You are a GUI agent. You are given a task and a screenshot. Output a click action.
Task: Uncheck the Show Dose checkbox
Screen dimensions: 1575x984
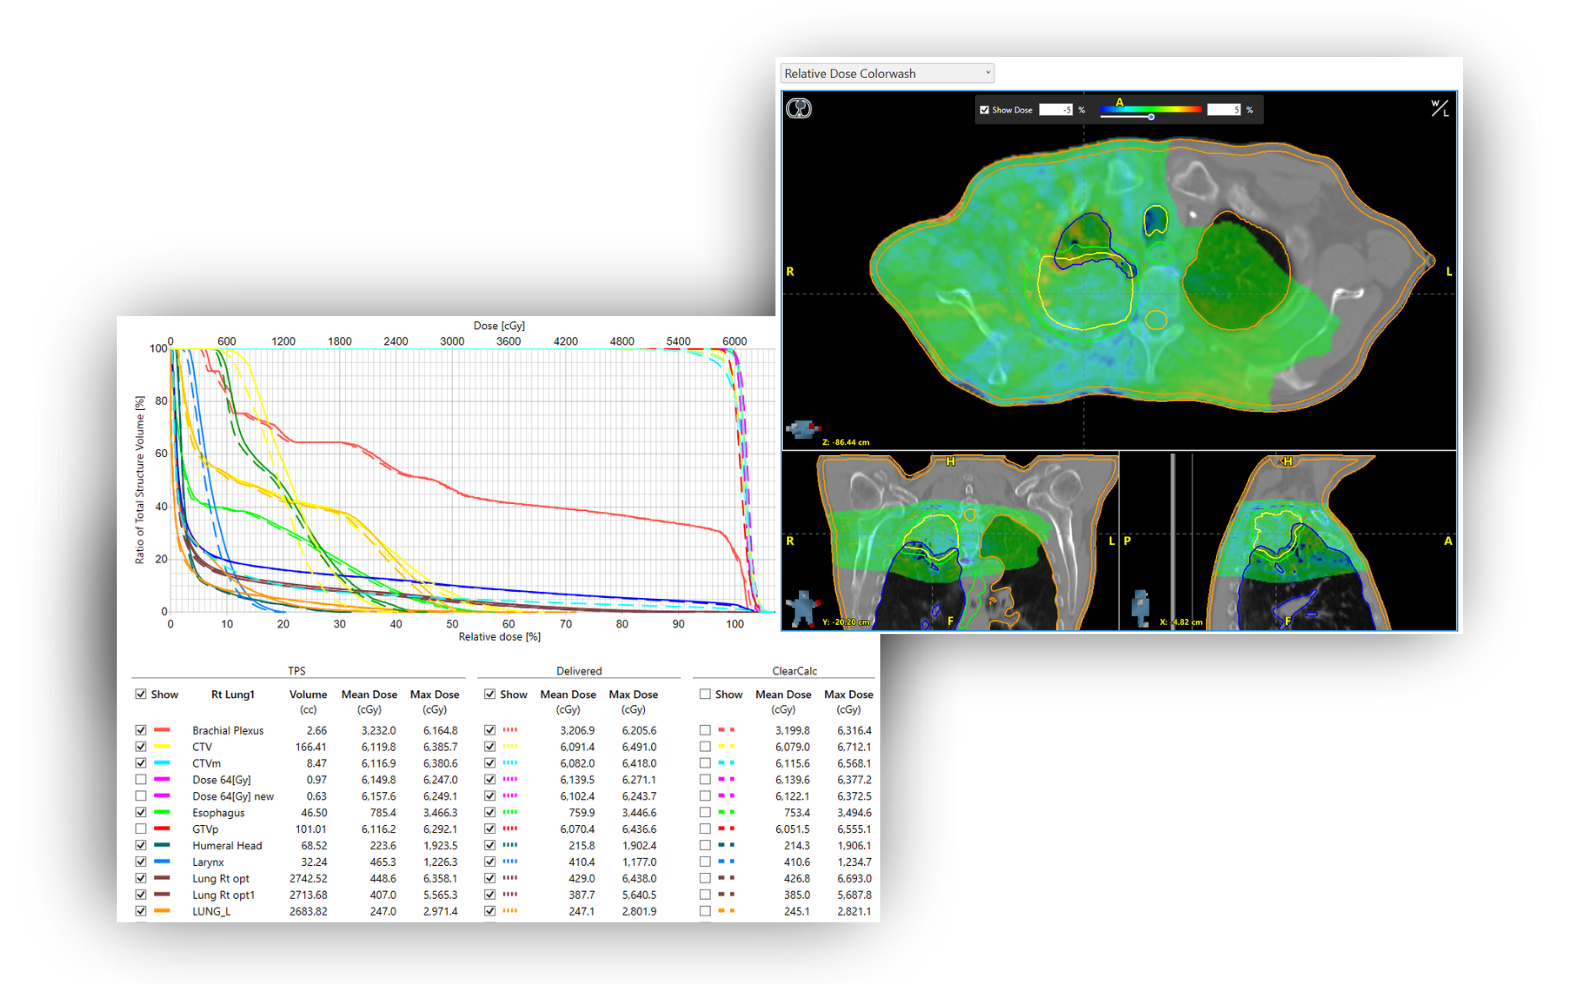point(985,110)
